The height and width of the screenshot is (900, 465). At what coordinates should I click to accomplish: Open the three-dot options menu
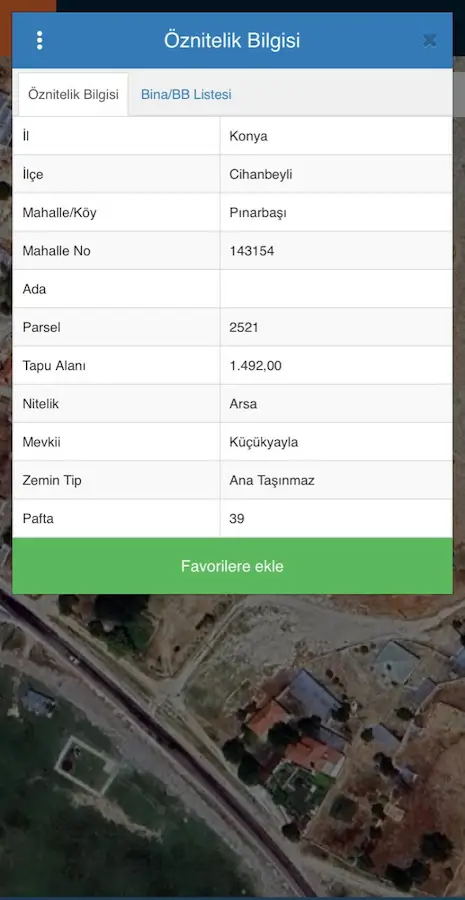pyautogui.click(x=39, y=40)
